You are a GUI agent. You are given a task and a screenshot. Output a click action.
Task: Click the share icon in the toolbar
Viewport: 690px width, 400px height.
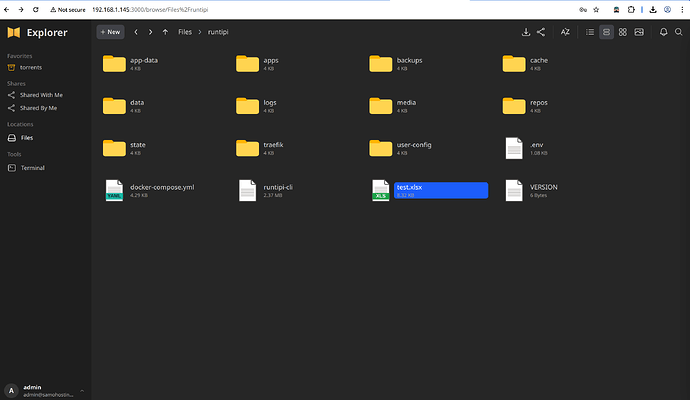[x=541, y=32]
